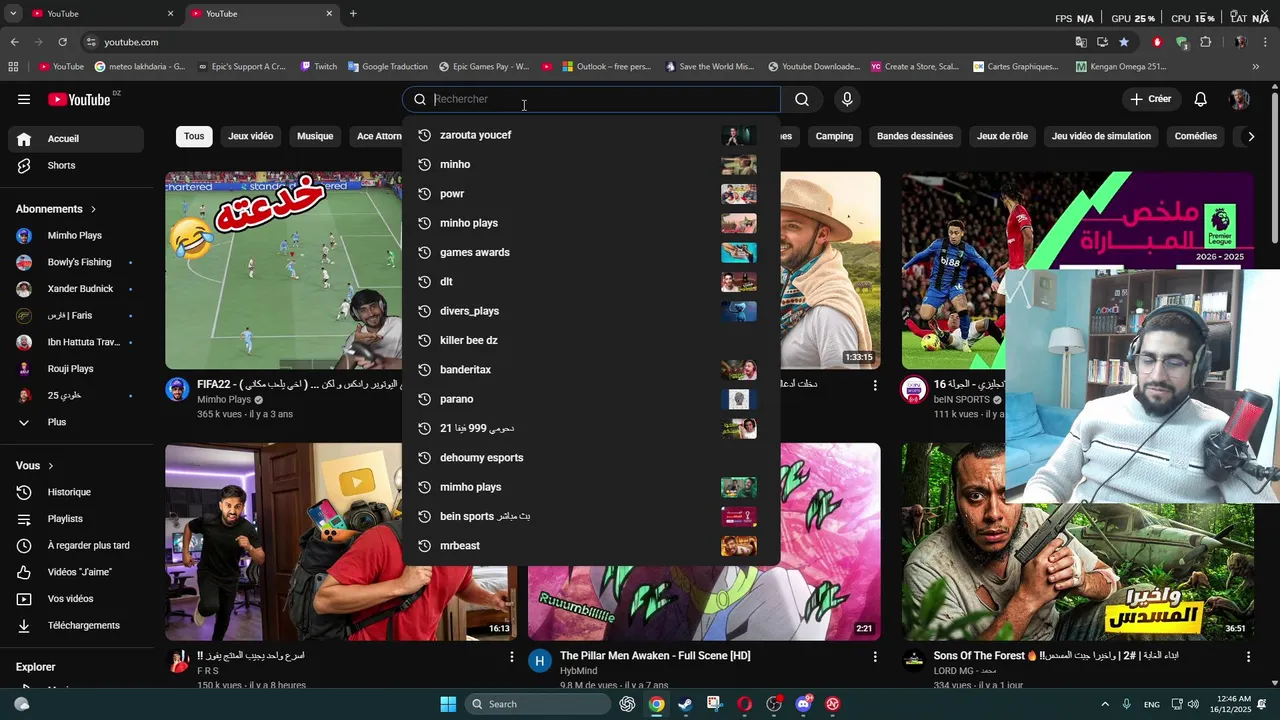Choose suggestion banderitax

point(590,370)
